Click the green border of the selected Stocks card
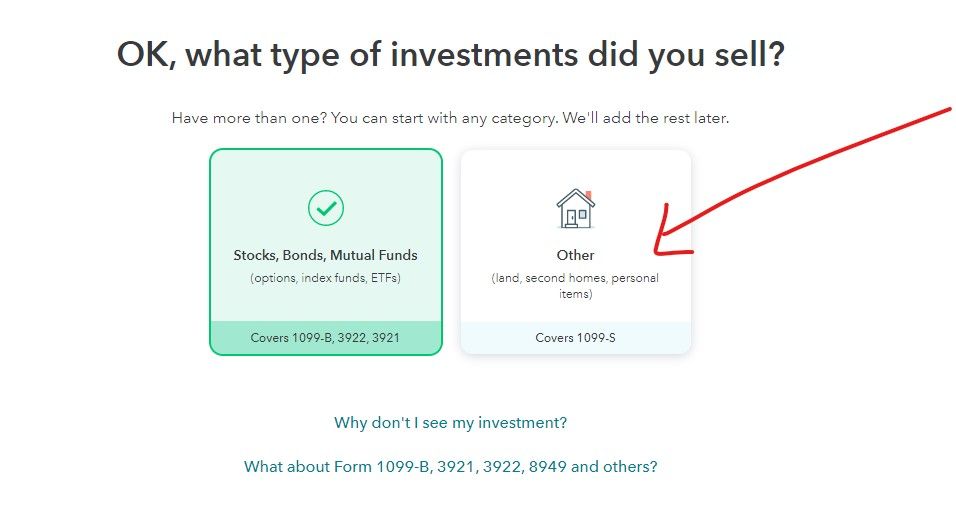The height and width of the screenshot is (518, 956). pyautogui.click(x=210, y=252)
